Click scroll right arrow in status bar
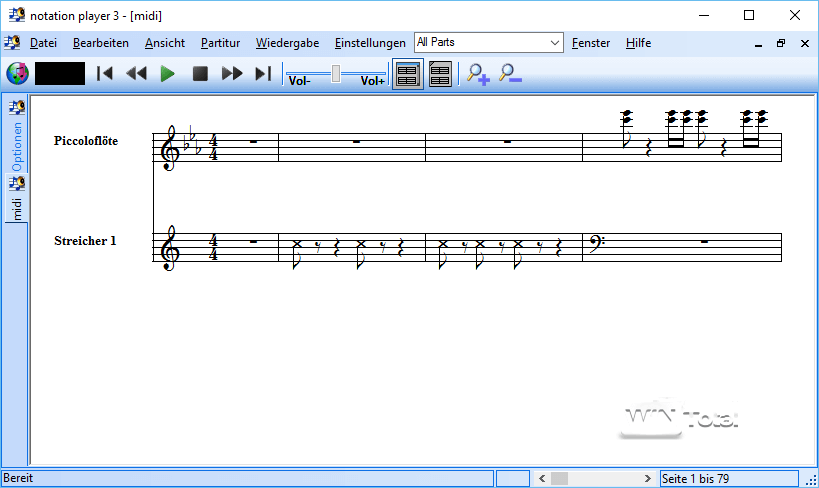 [x=648, y=479]
